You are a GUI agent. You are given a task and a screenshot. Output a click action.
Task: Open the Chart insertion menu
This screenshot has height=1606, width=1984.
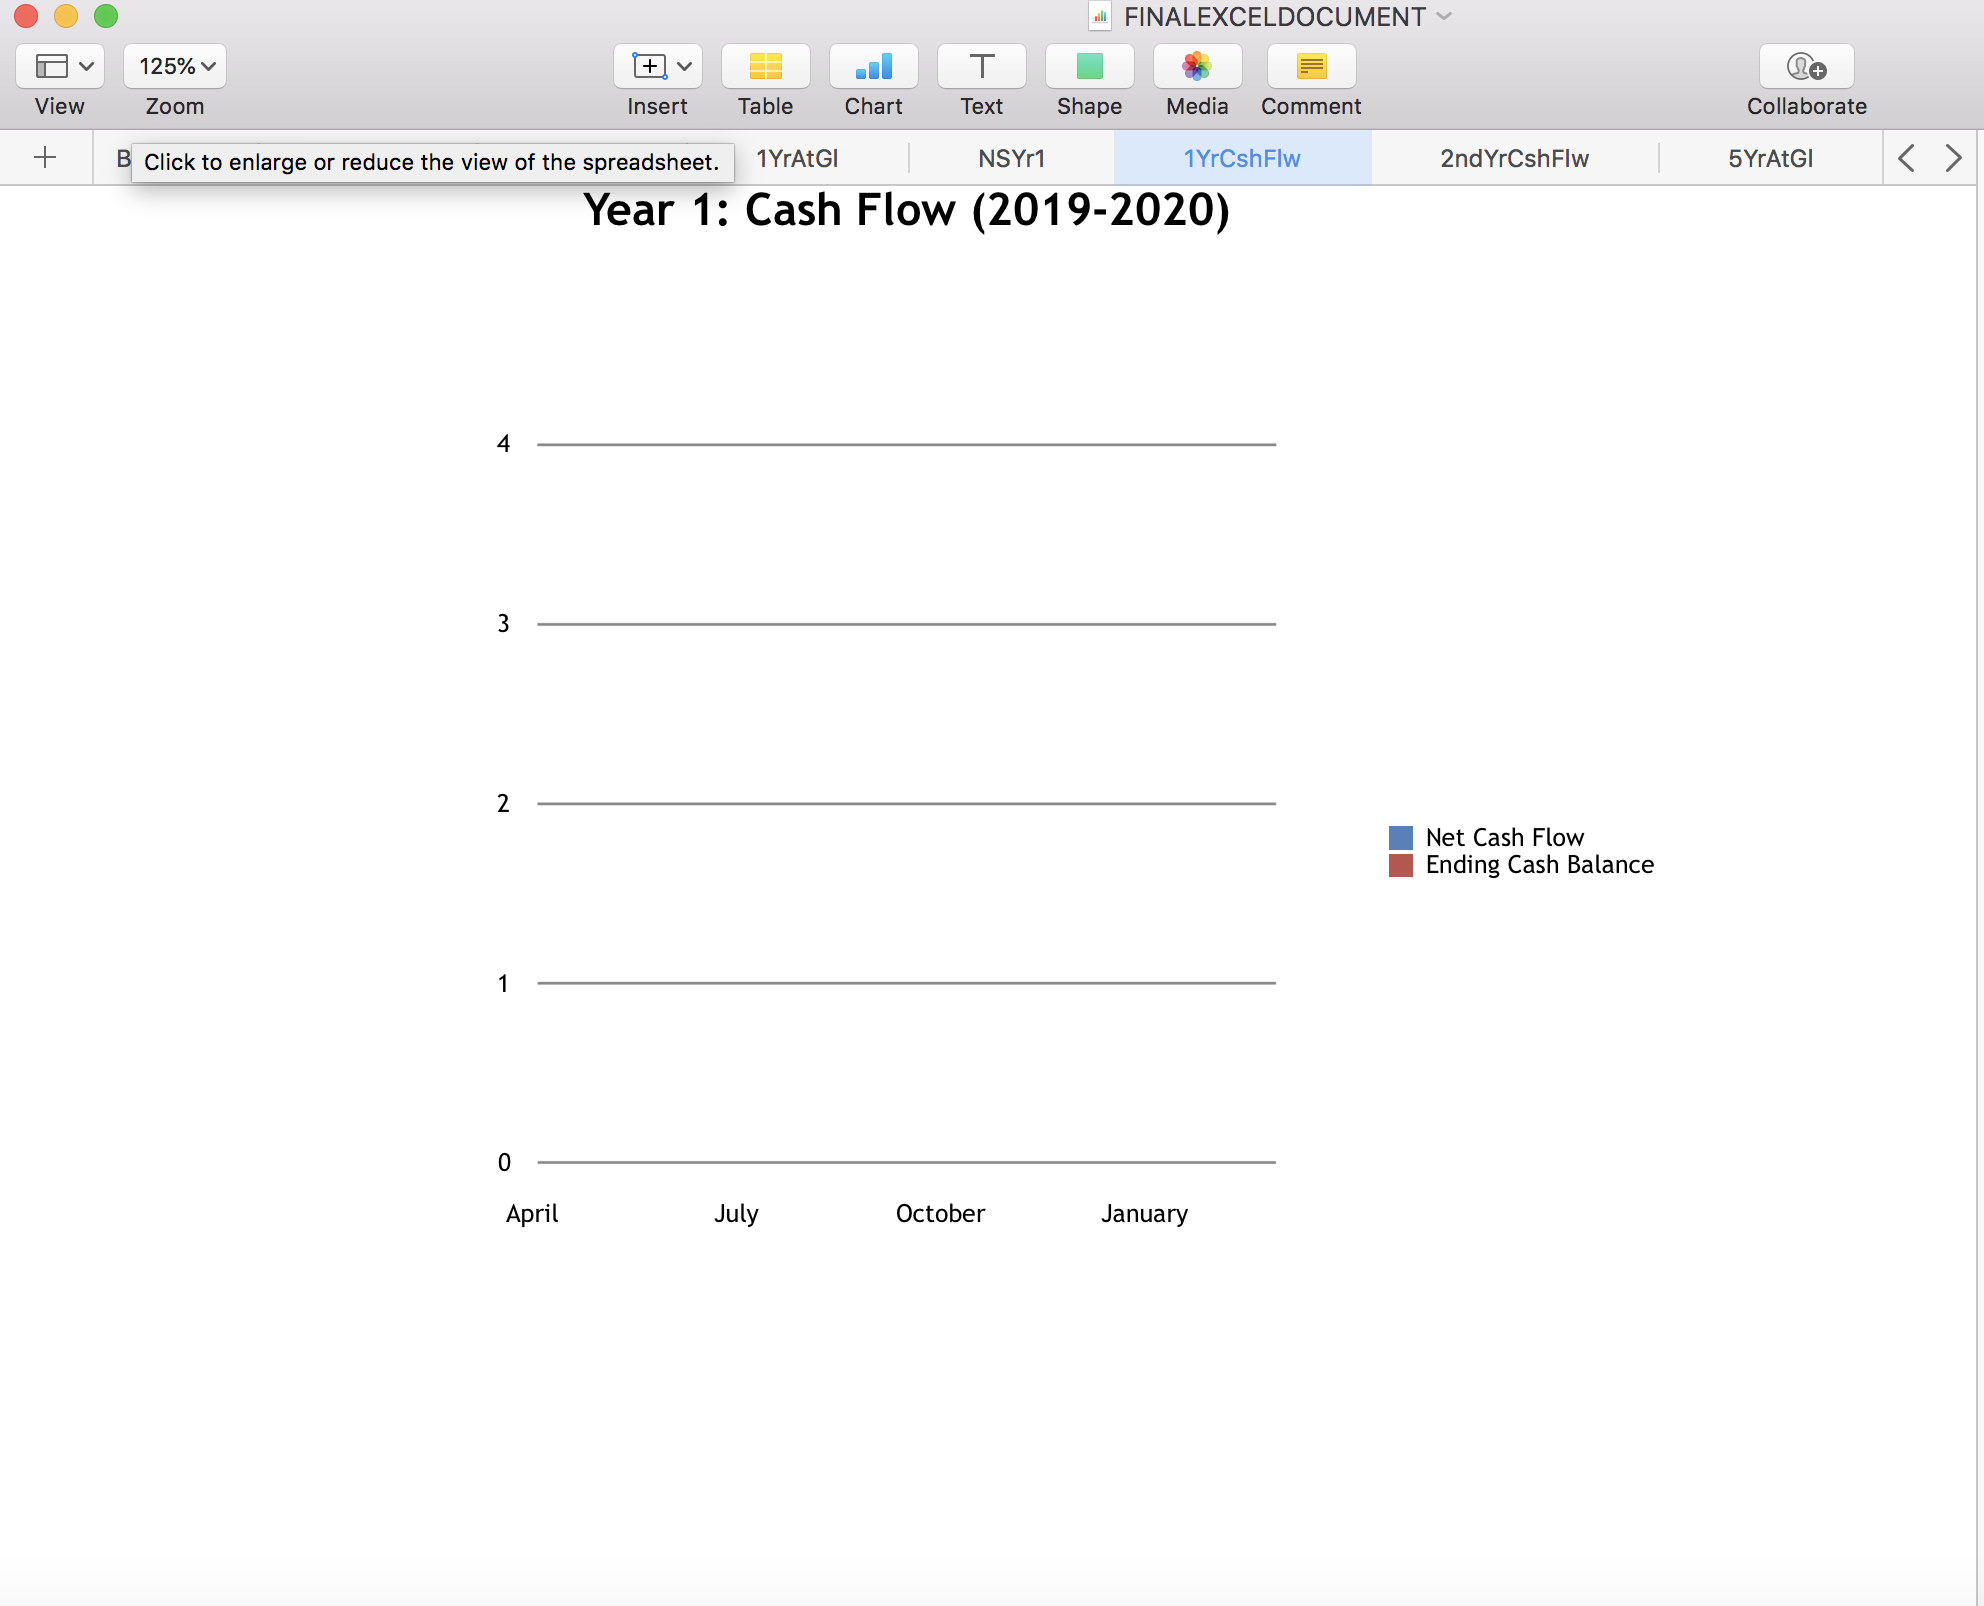pos(873,66)
